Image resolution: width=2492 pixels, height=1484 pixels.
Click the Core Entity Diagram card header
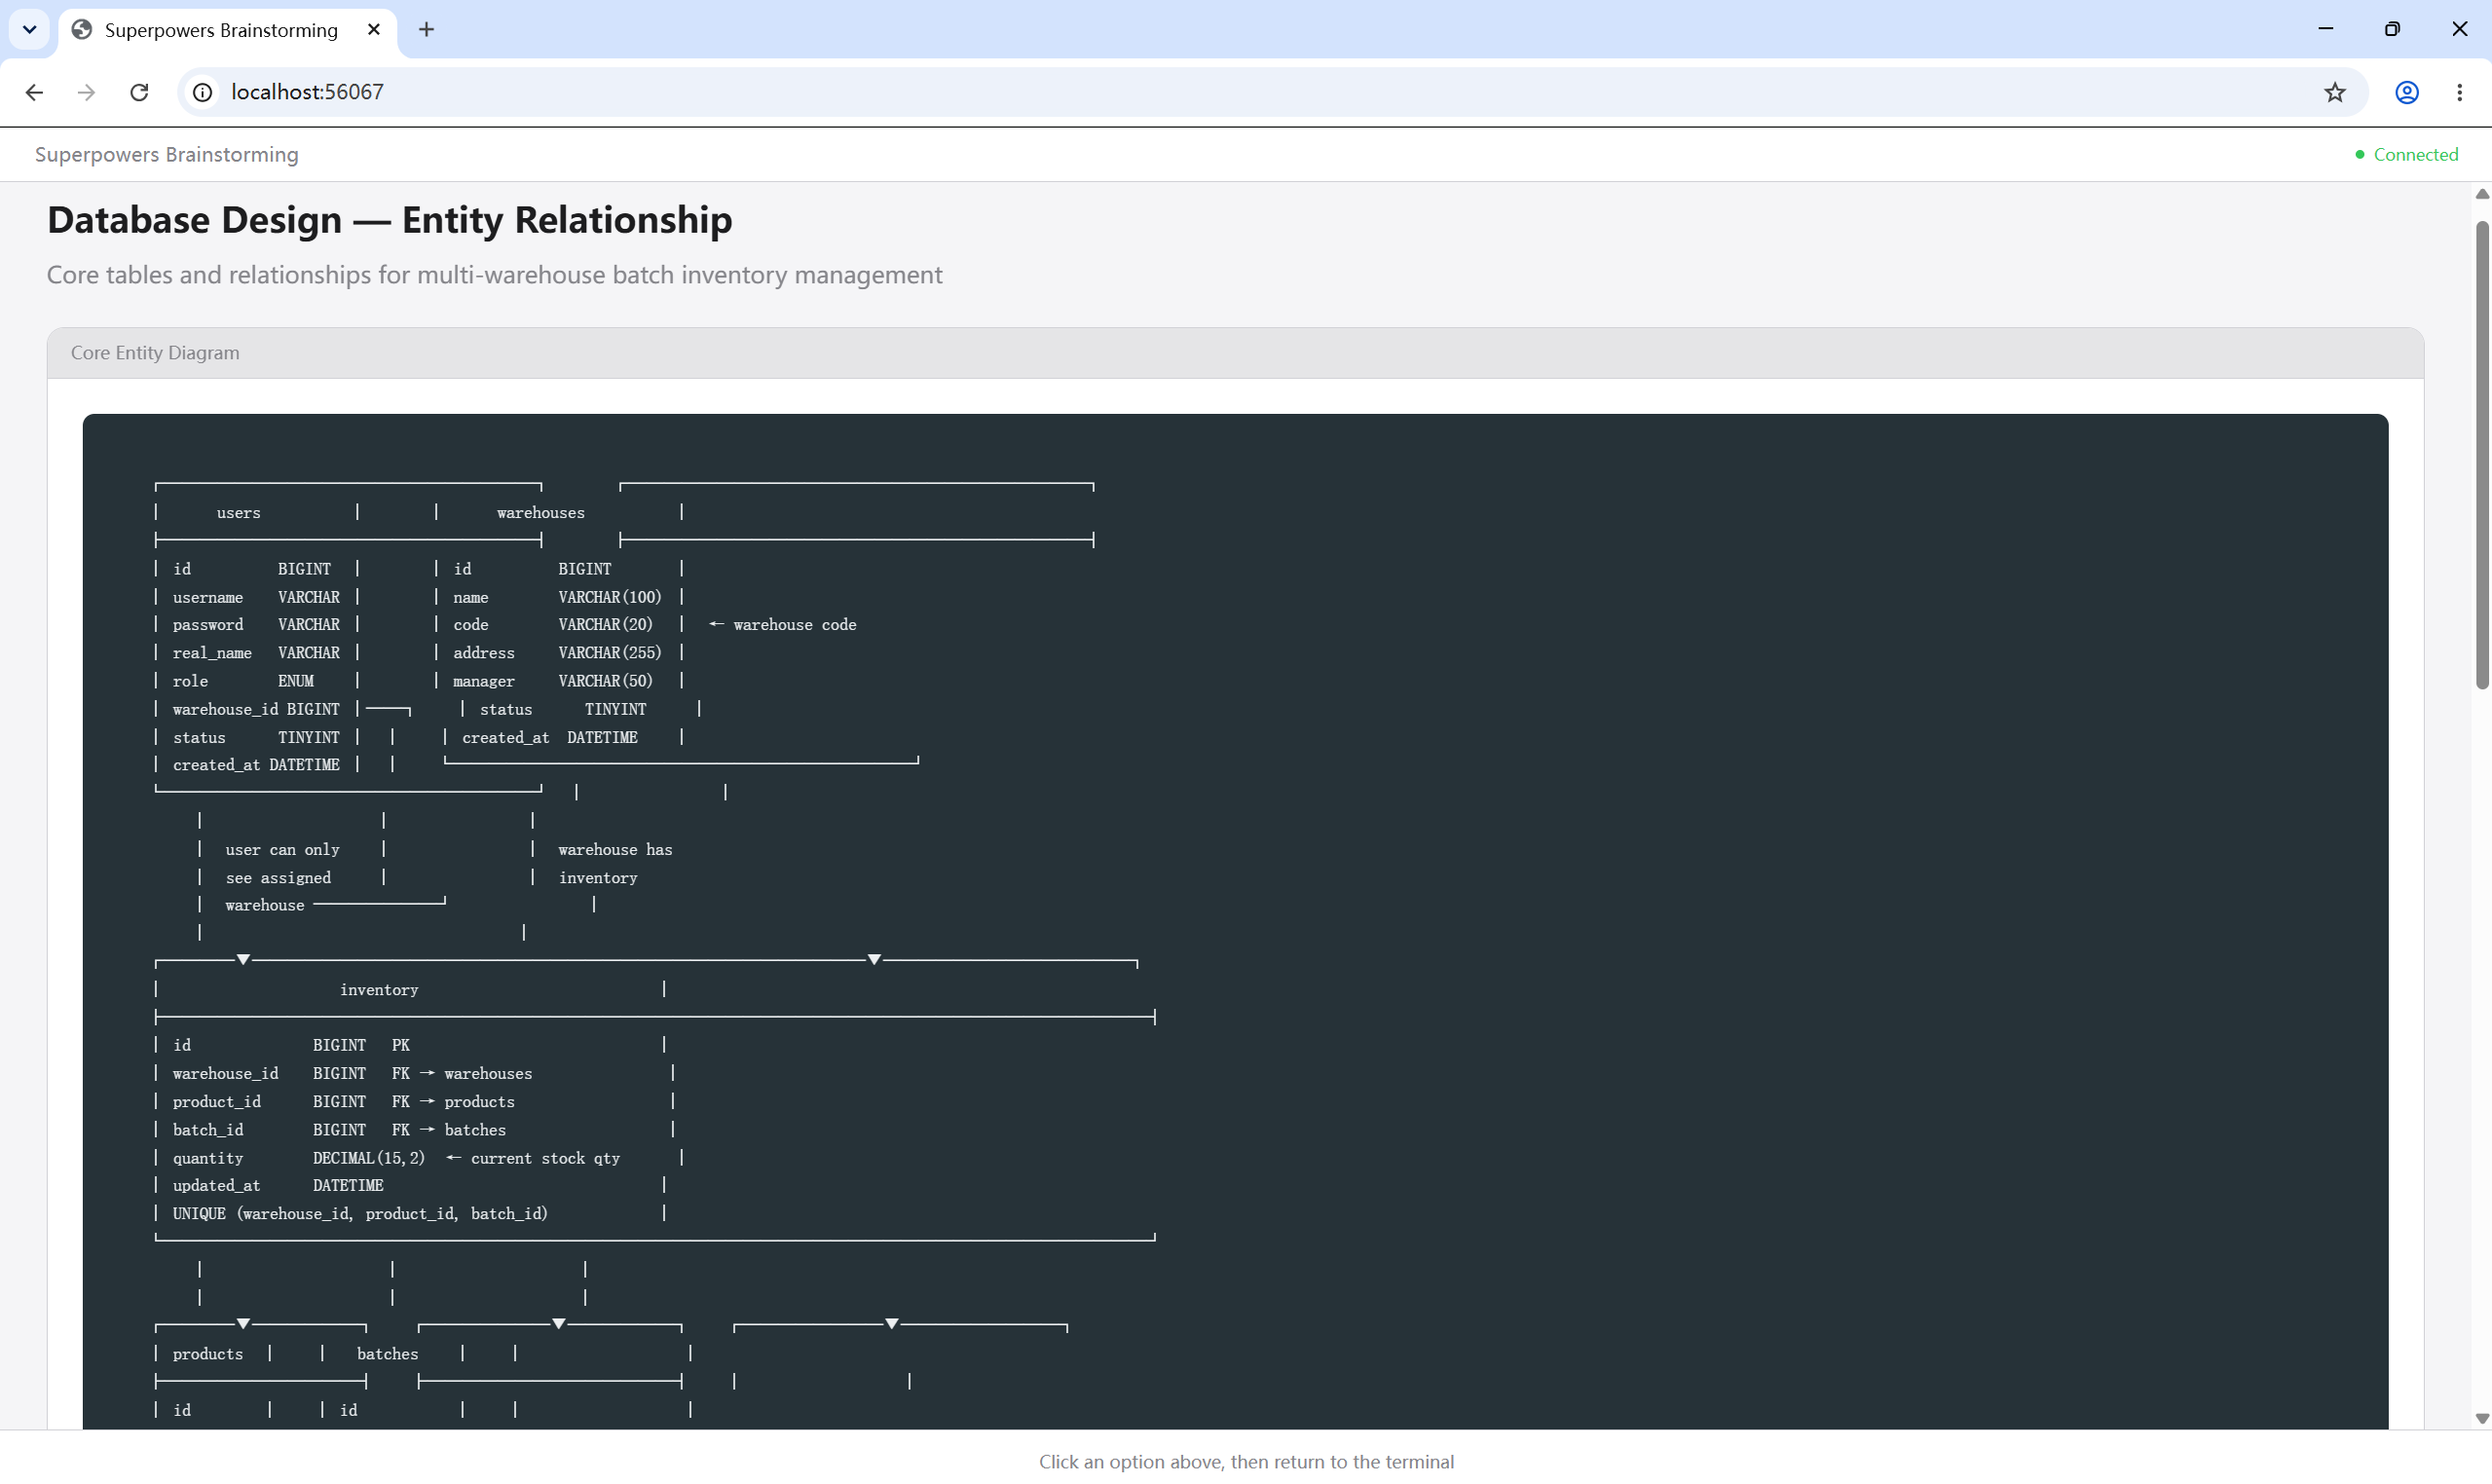(1236, 353)
